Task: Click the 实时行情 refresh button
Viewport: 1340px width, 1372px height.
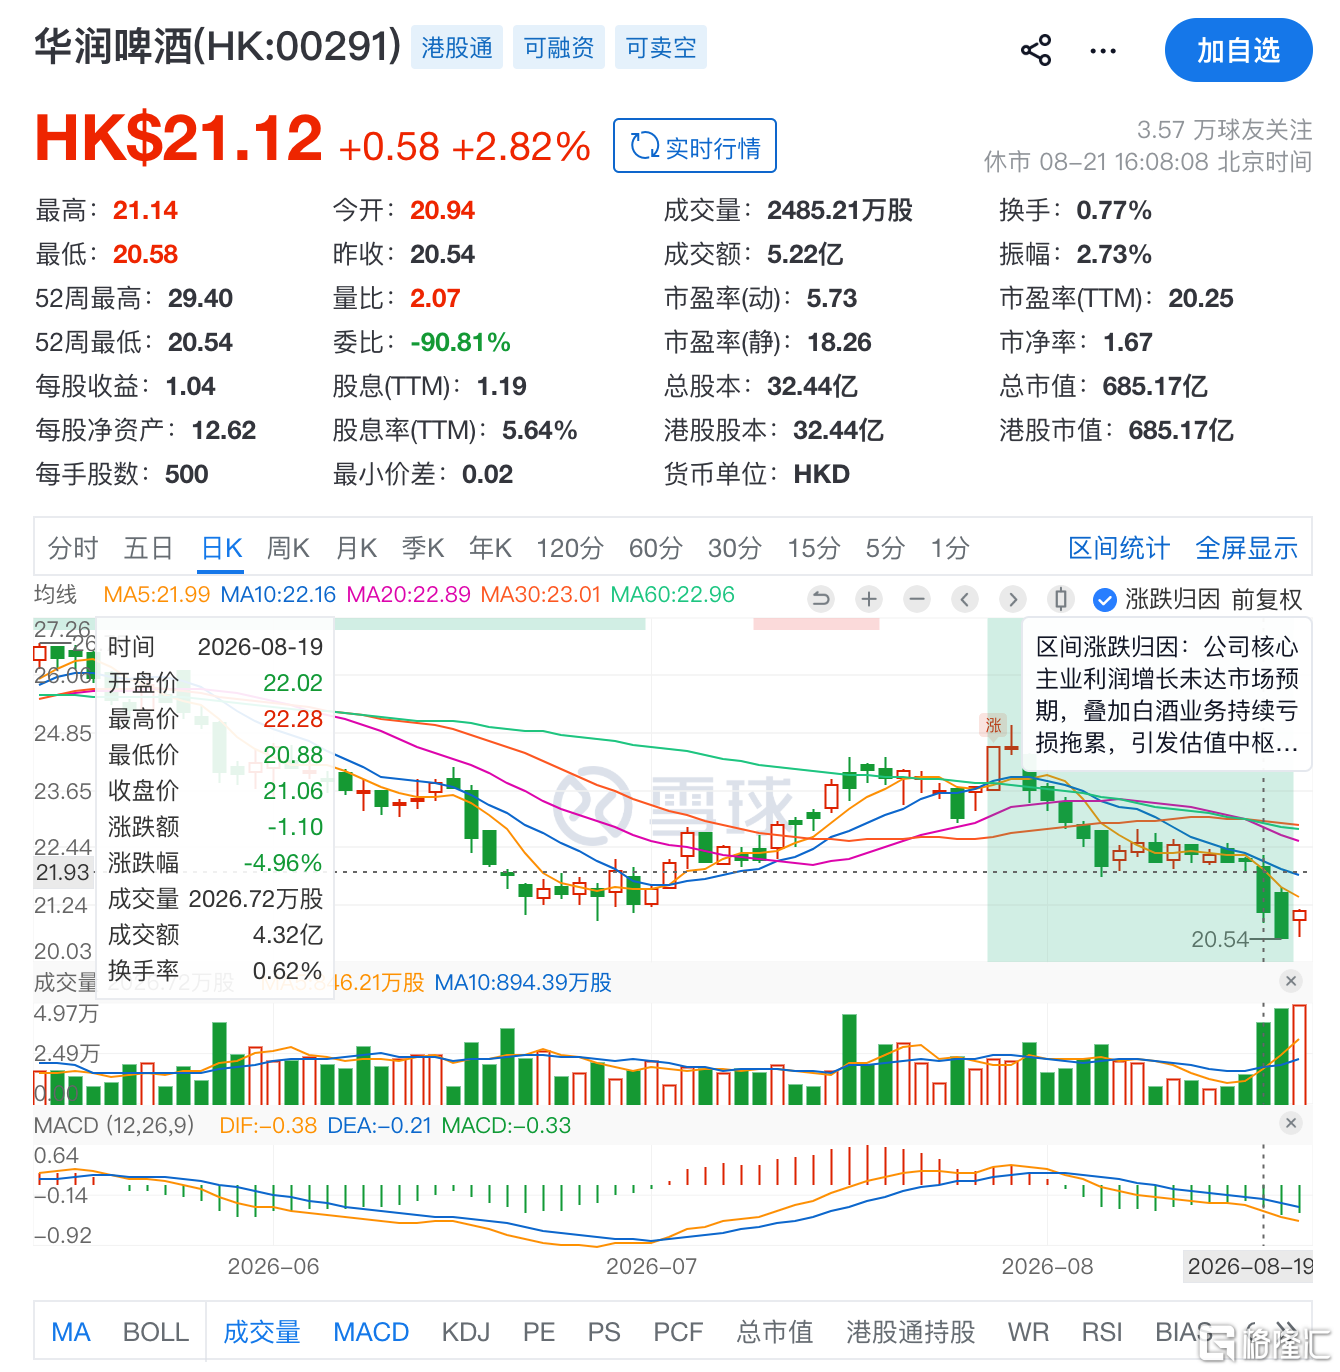Action: 695,146
